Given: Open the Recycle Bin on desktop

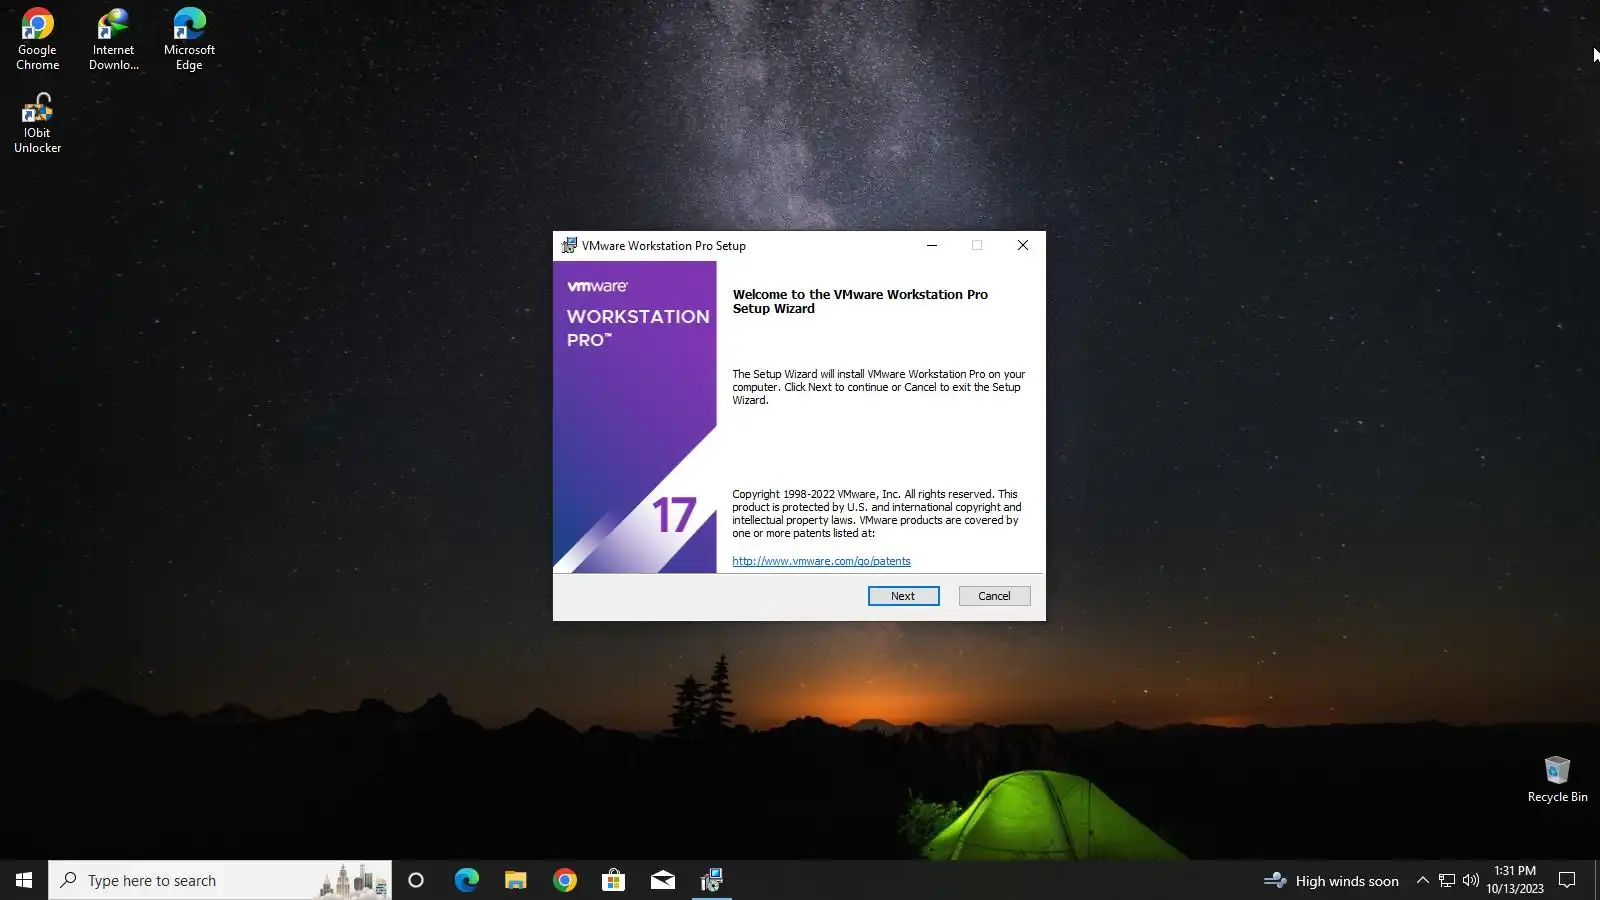Looking at the screenshot, I should coord(1557,780).
